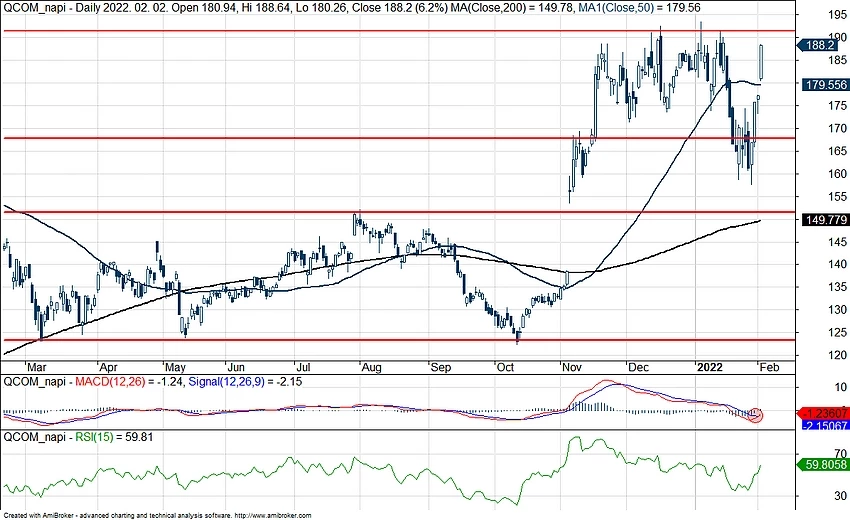850x520 pixels.
Task: Click the Signal(12,26,9) = -2.15 label
Action: coord(245,382)
